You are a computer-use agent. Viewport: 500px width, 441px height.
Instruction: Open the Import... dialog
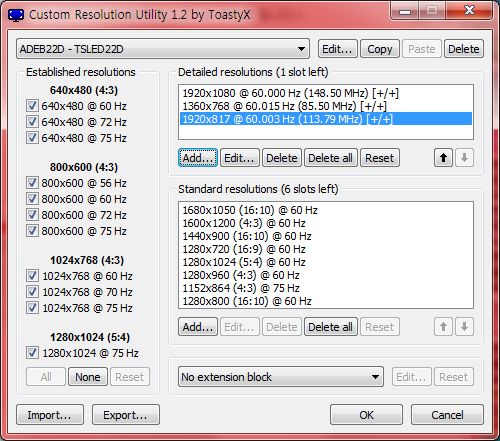(50, 415)
